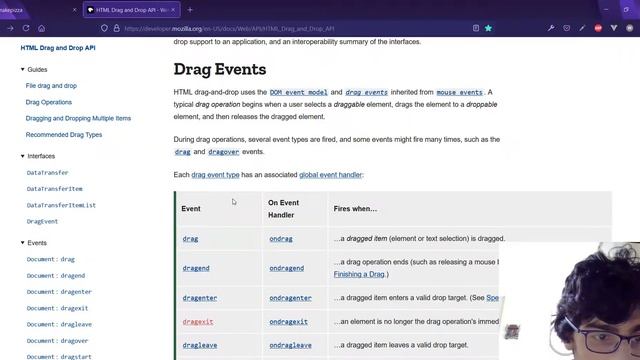
Task: Open Document: drag event link
Action: 51,259
